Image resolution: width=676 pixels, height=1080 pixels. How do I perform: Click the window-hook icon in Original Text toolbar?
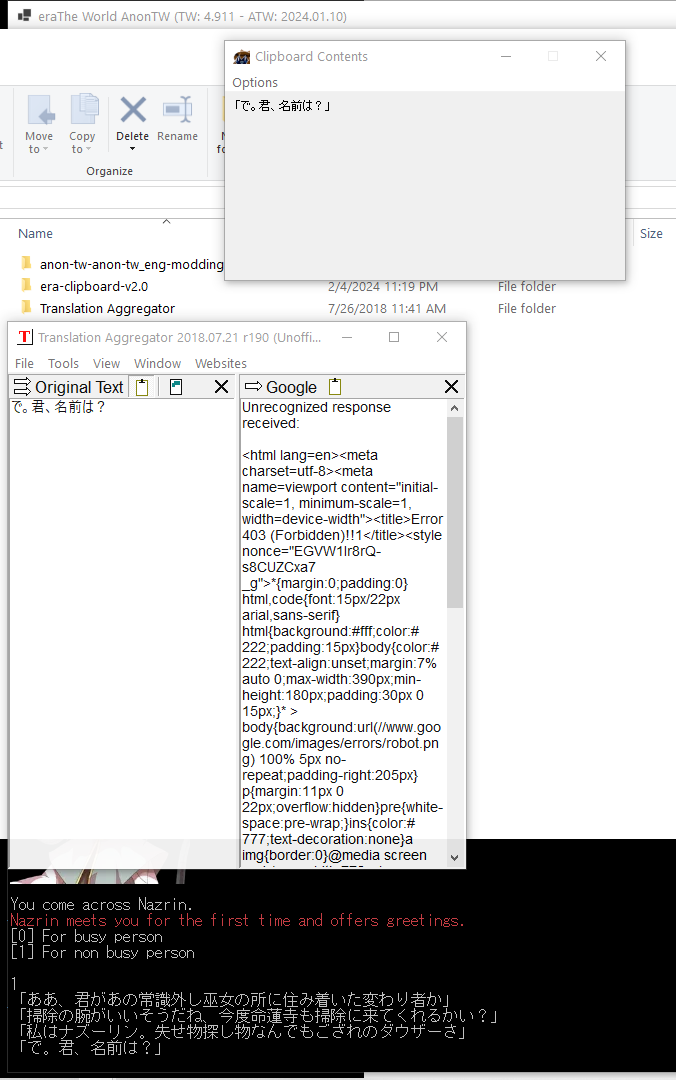(176, 387)
